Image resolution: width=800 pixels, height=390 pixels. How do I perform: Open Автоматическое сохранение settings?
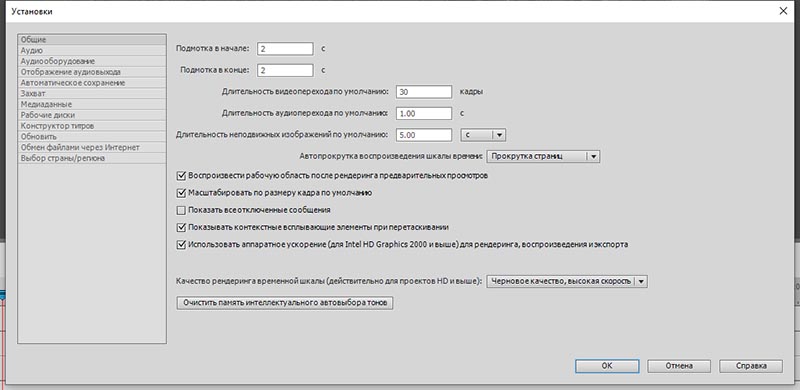pyautogui.click(x=92, y=83)
